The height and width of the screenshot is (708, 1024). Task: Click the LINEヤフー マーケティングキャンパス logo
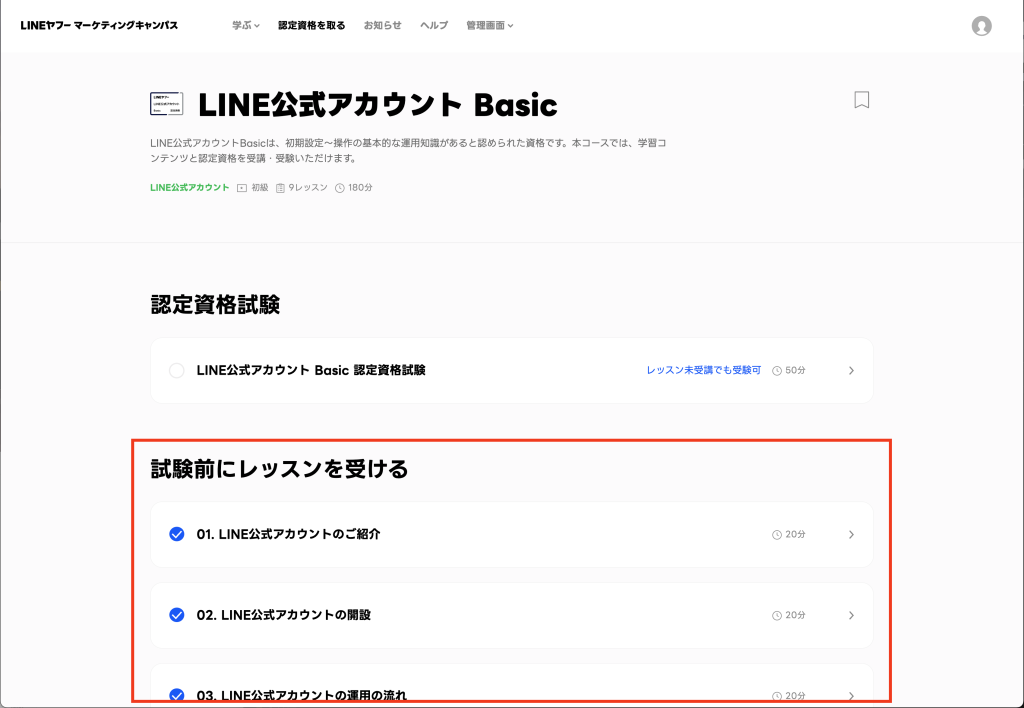pyautogui.click(x=99, y=25)
